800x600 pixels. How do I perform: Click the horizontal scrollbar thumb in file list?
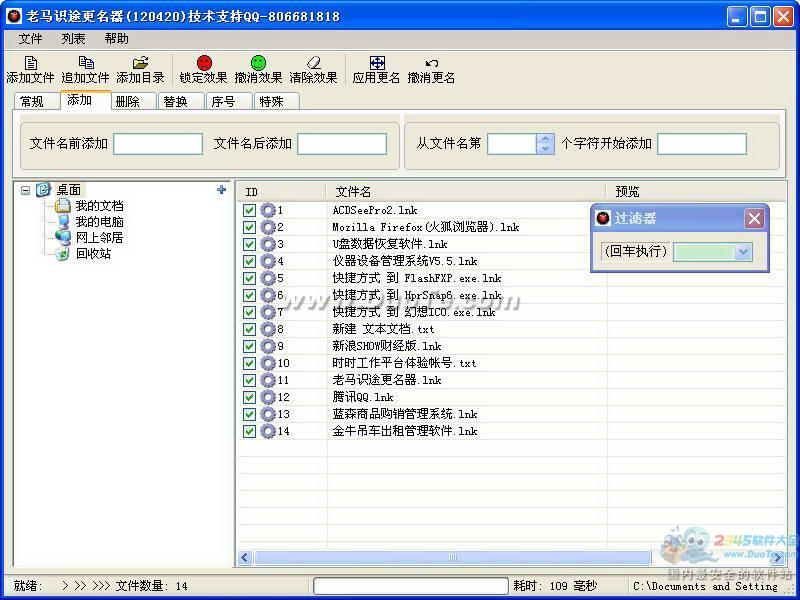click(x=453, y=557)
